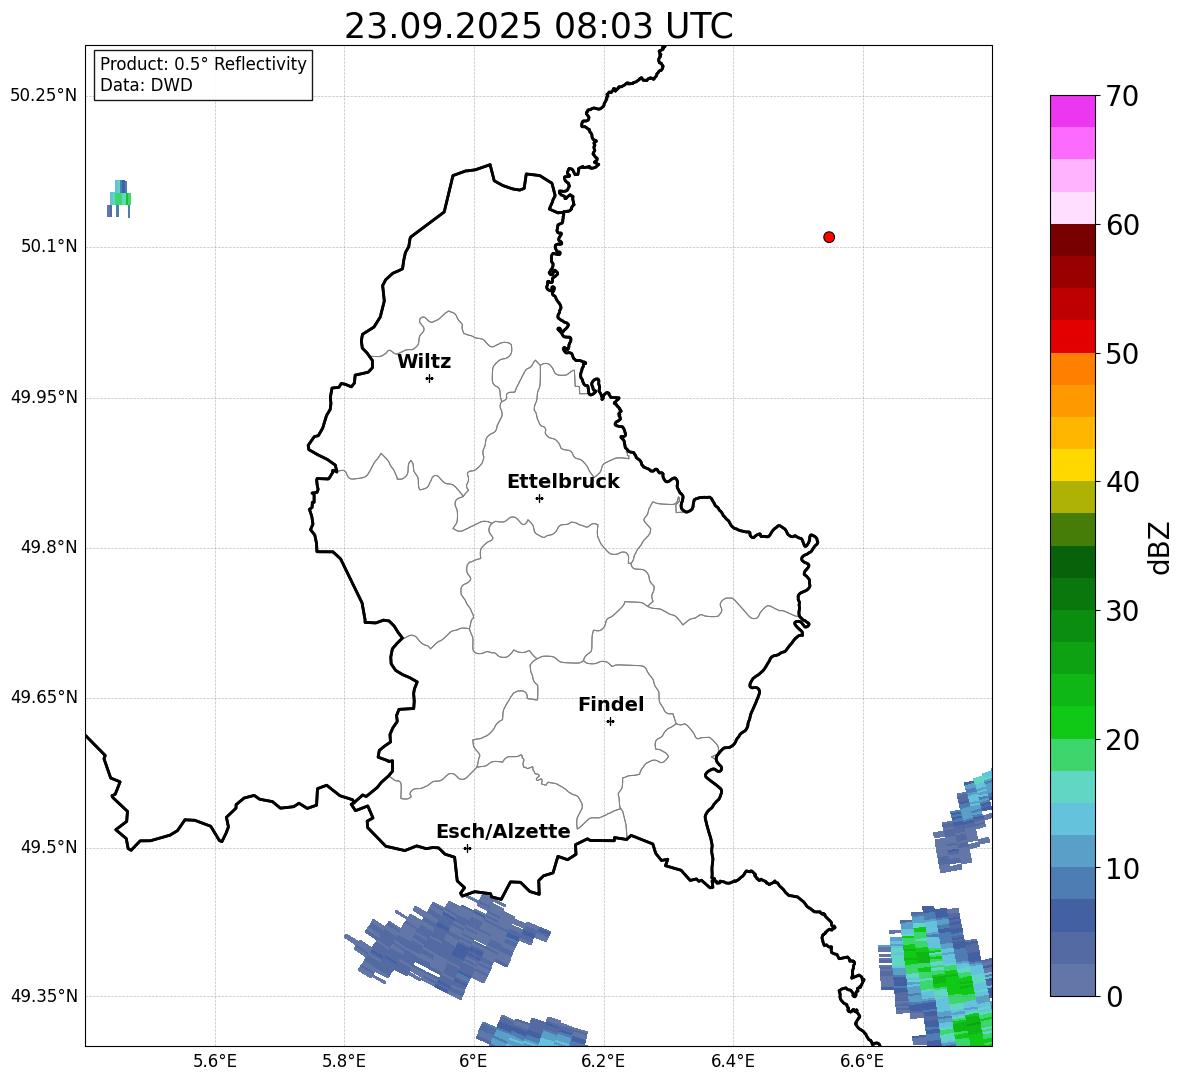The image size is (1184, 1081).
Task: Click the 20 tick label on colorbar
Action: pyautogui.click(x=1122, y=740)
